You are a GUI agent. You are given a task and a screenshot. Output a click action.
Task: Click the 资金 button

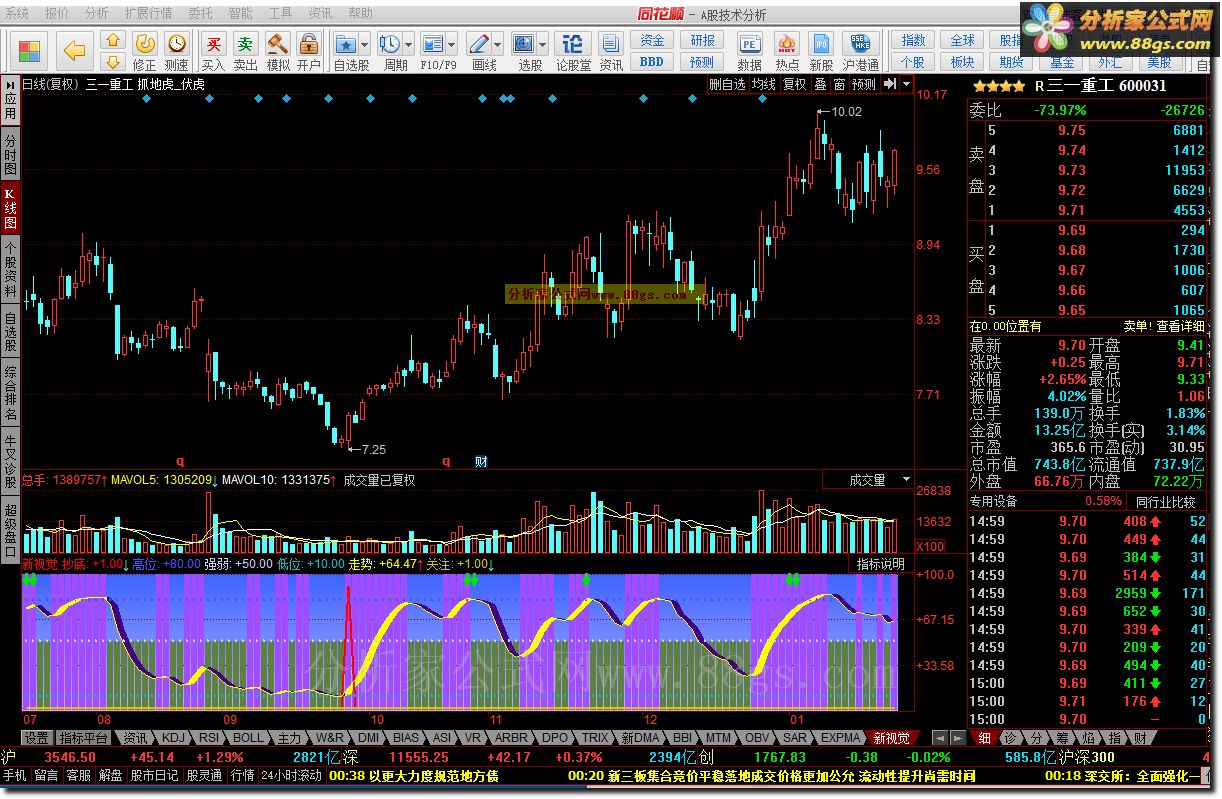pos(652,40)
